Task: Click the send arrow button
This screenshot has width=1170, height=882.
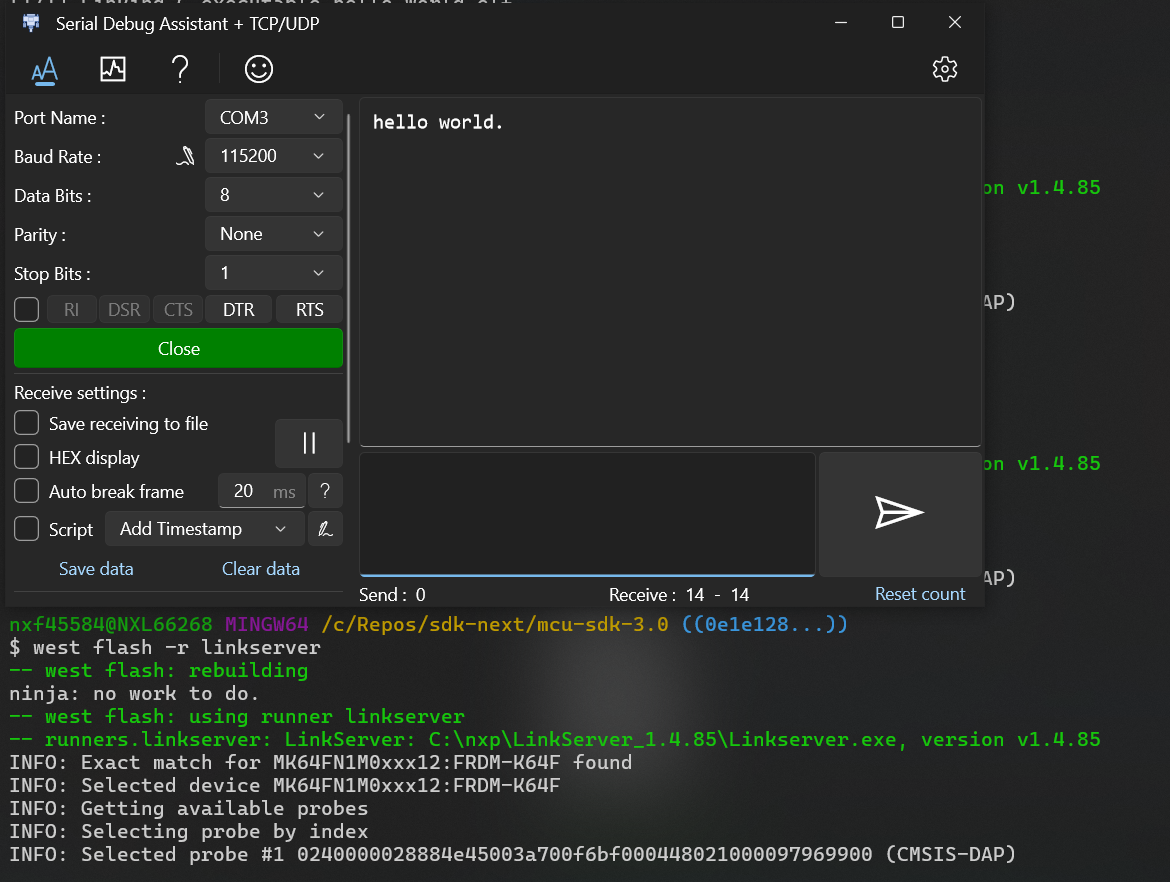Action: (x=900, y=514)
